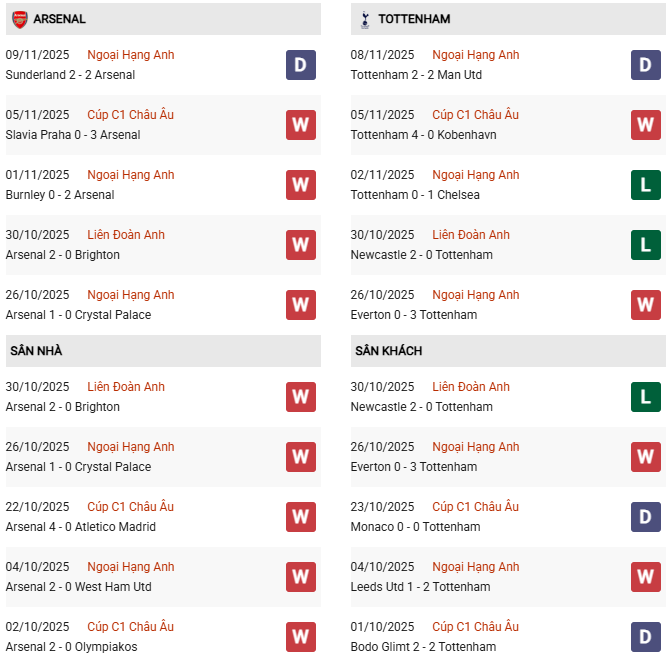Image resolution: width=666 pixels, height=663 pixels.
Task: Click the W badge for Burnley vs Arsenal
Action: pos(300,185)
